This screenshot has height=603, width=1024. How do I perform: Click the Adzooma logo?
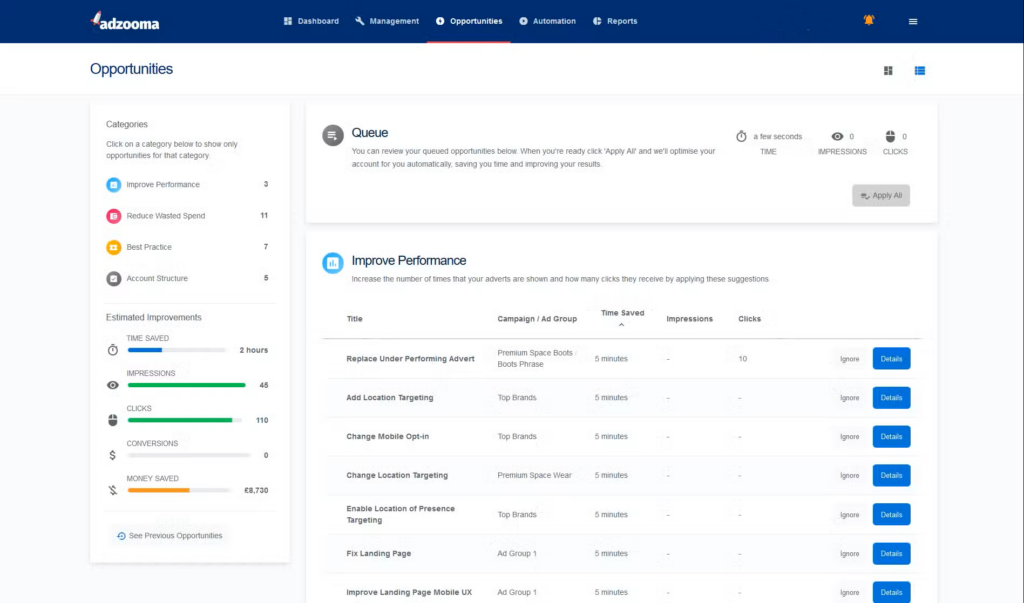point(128,20)
